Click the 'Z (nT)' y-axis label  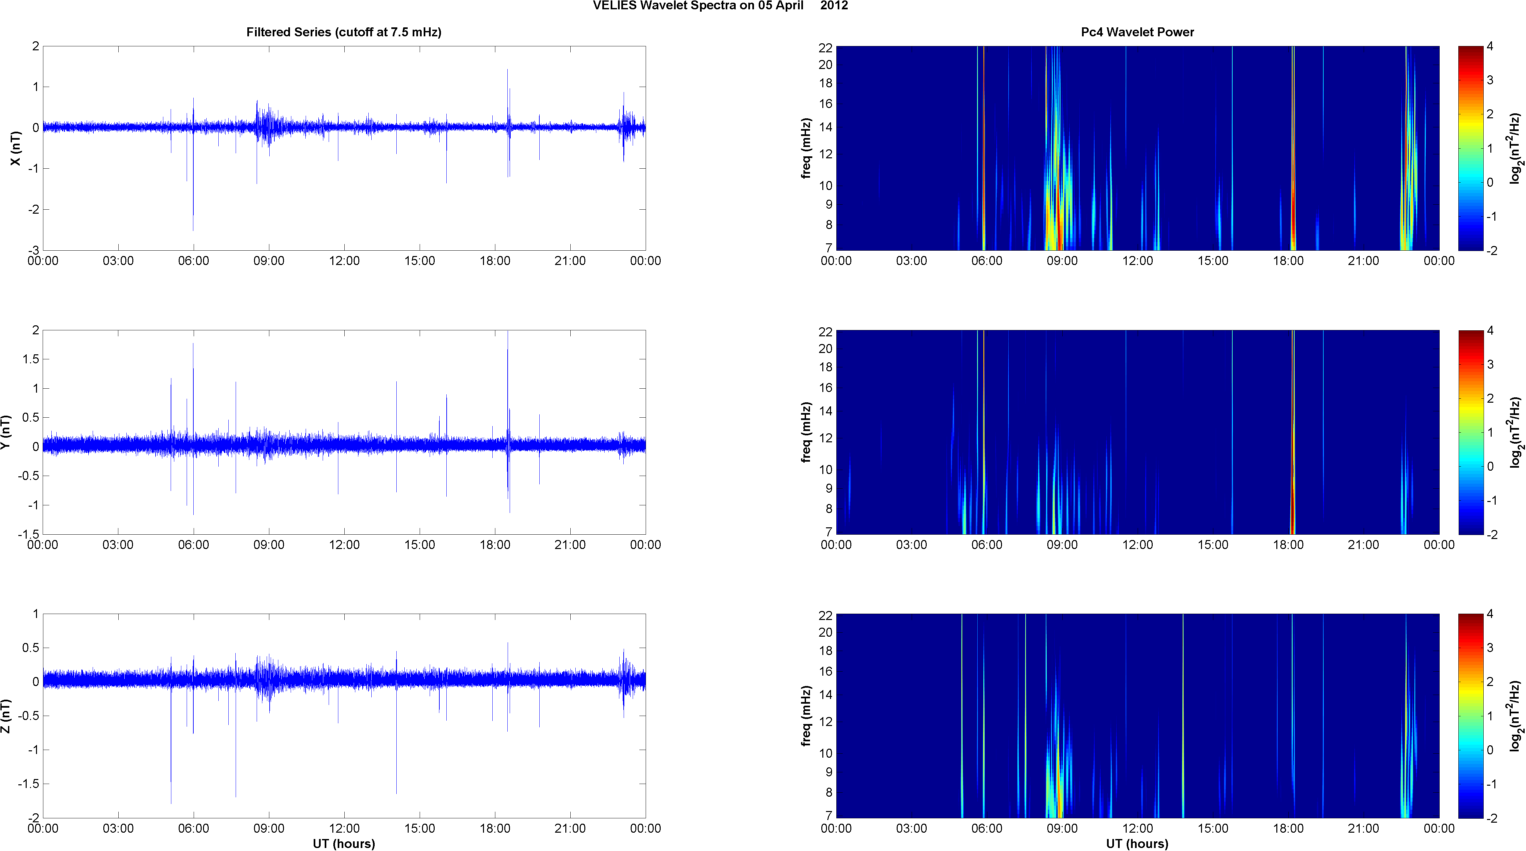(6, 716)
